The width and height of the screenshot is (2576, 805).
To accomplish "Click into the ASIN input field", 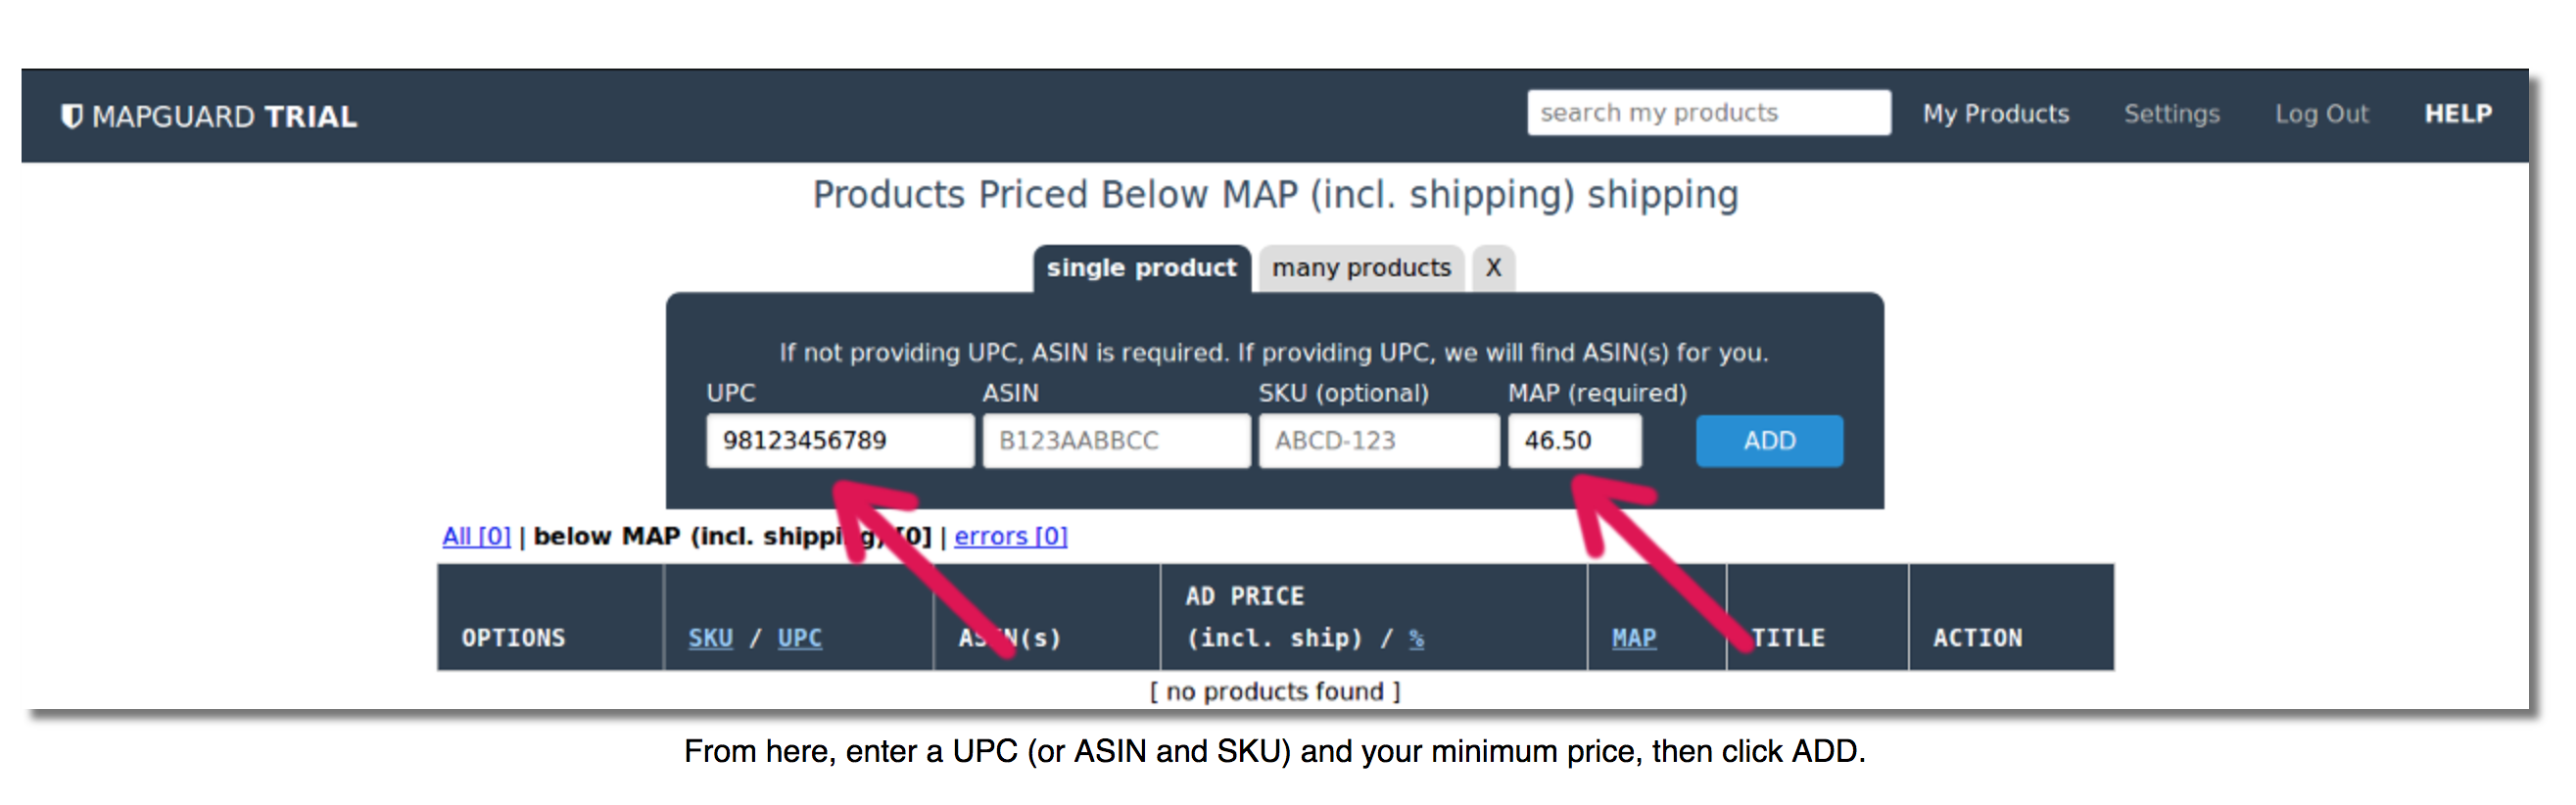I will pos(1115,441).
